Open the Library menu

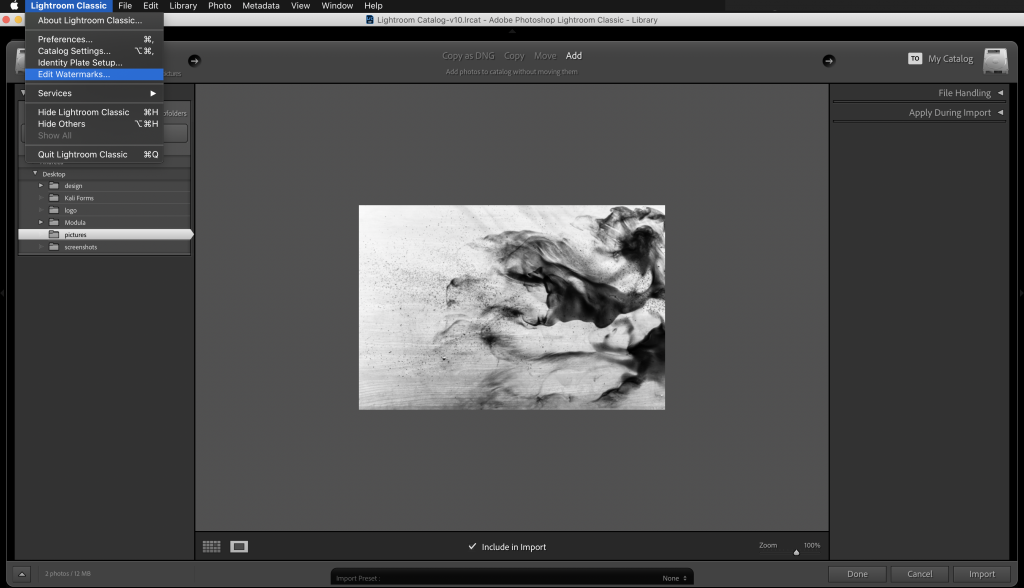pos(183,5)
